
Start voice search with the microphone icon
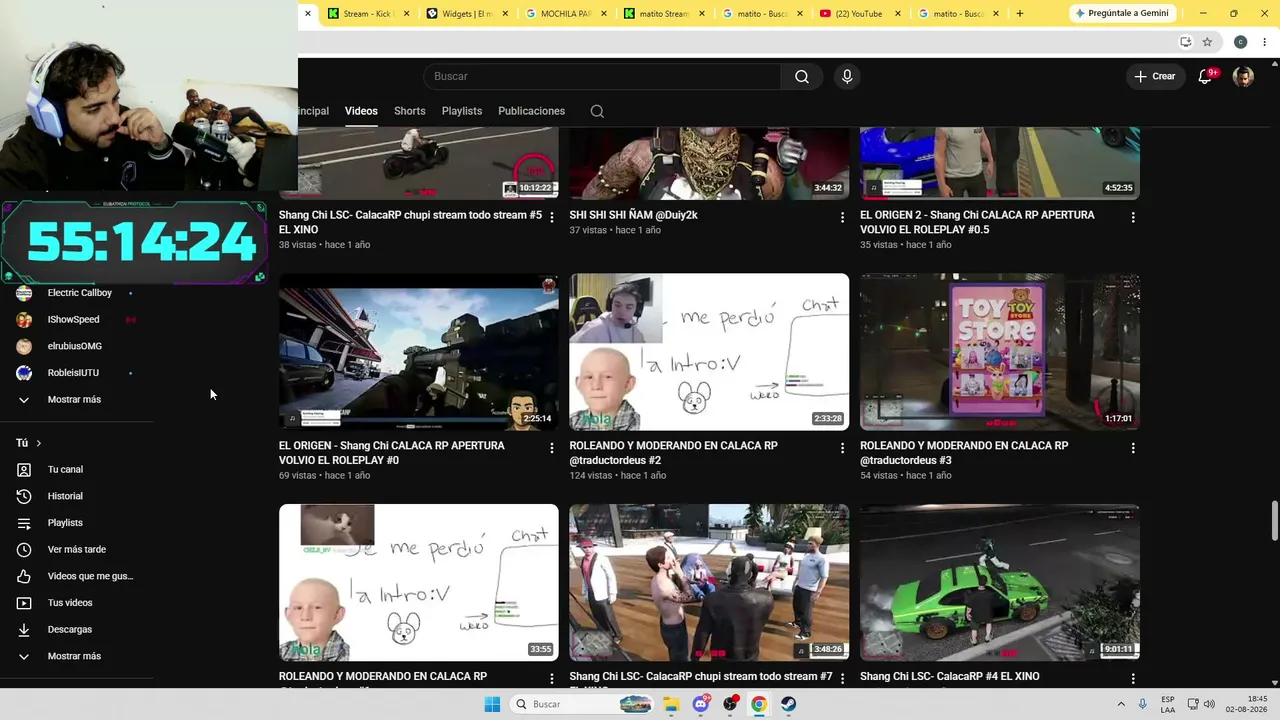pyautogui.click(x=847, y=77)
